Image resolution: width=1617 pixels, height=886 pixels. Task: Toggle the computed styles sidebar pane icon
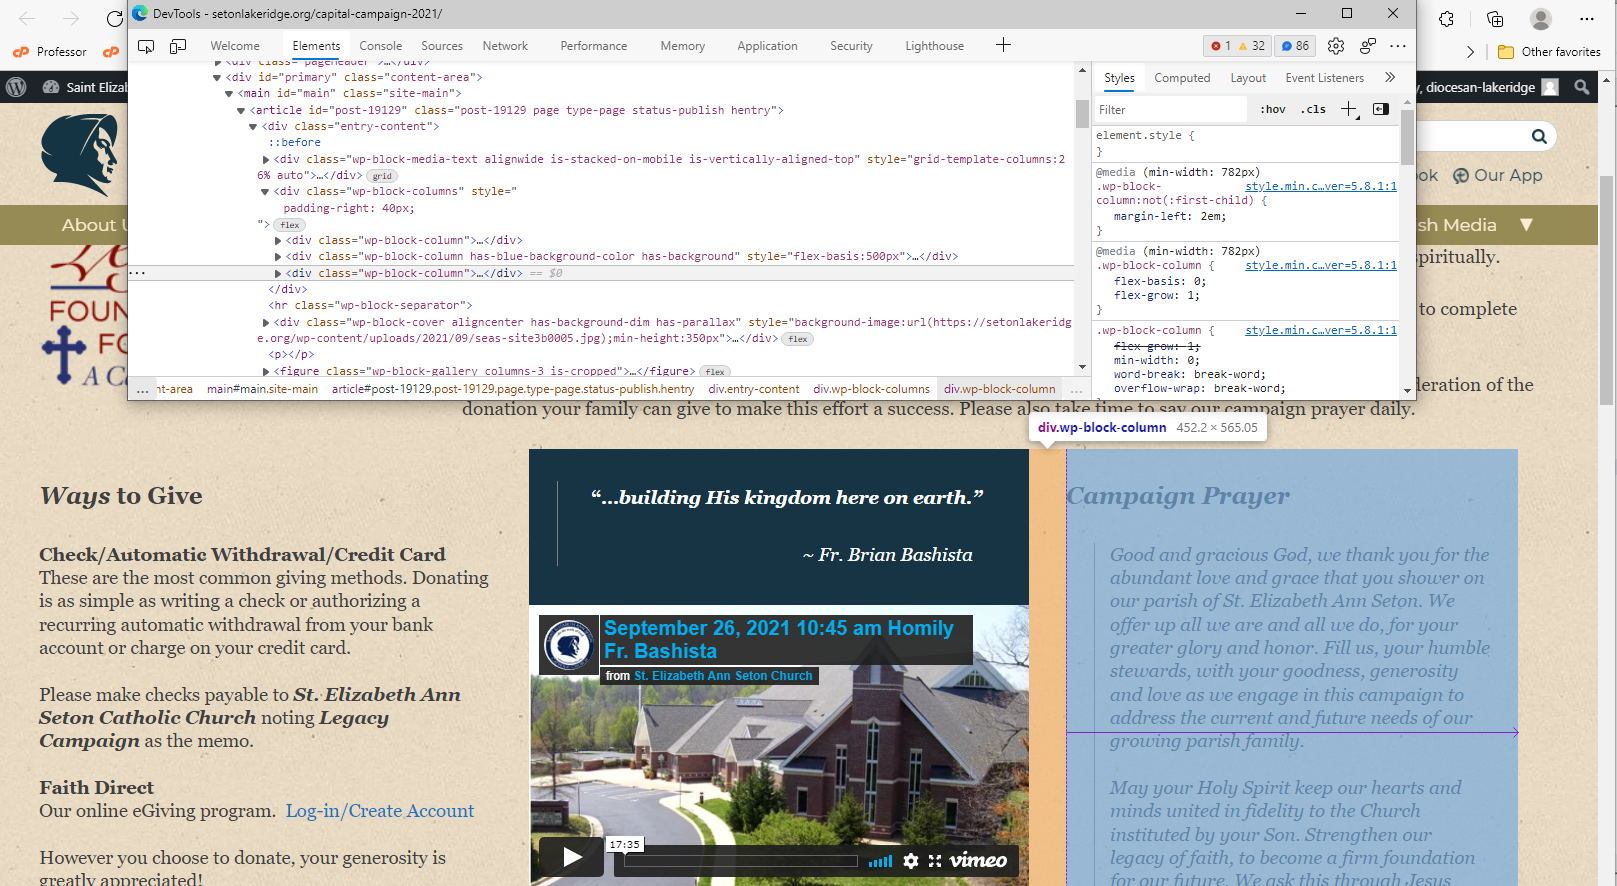[1381, 109]
